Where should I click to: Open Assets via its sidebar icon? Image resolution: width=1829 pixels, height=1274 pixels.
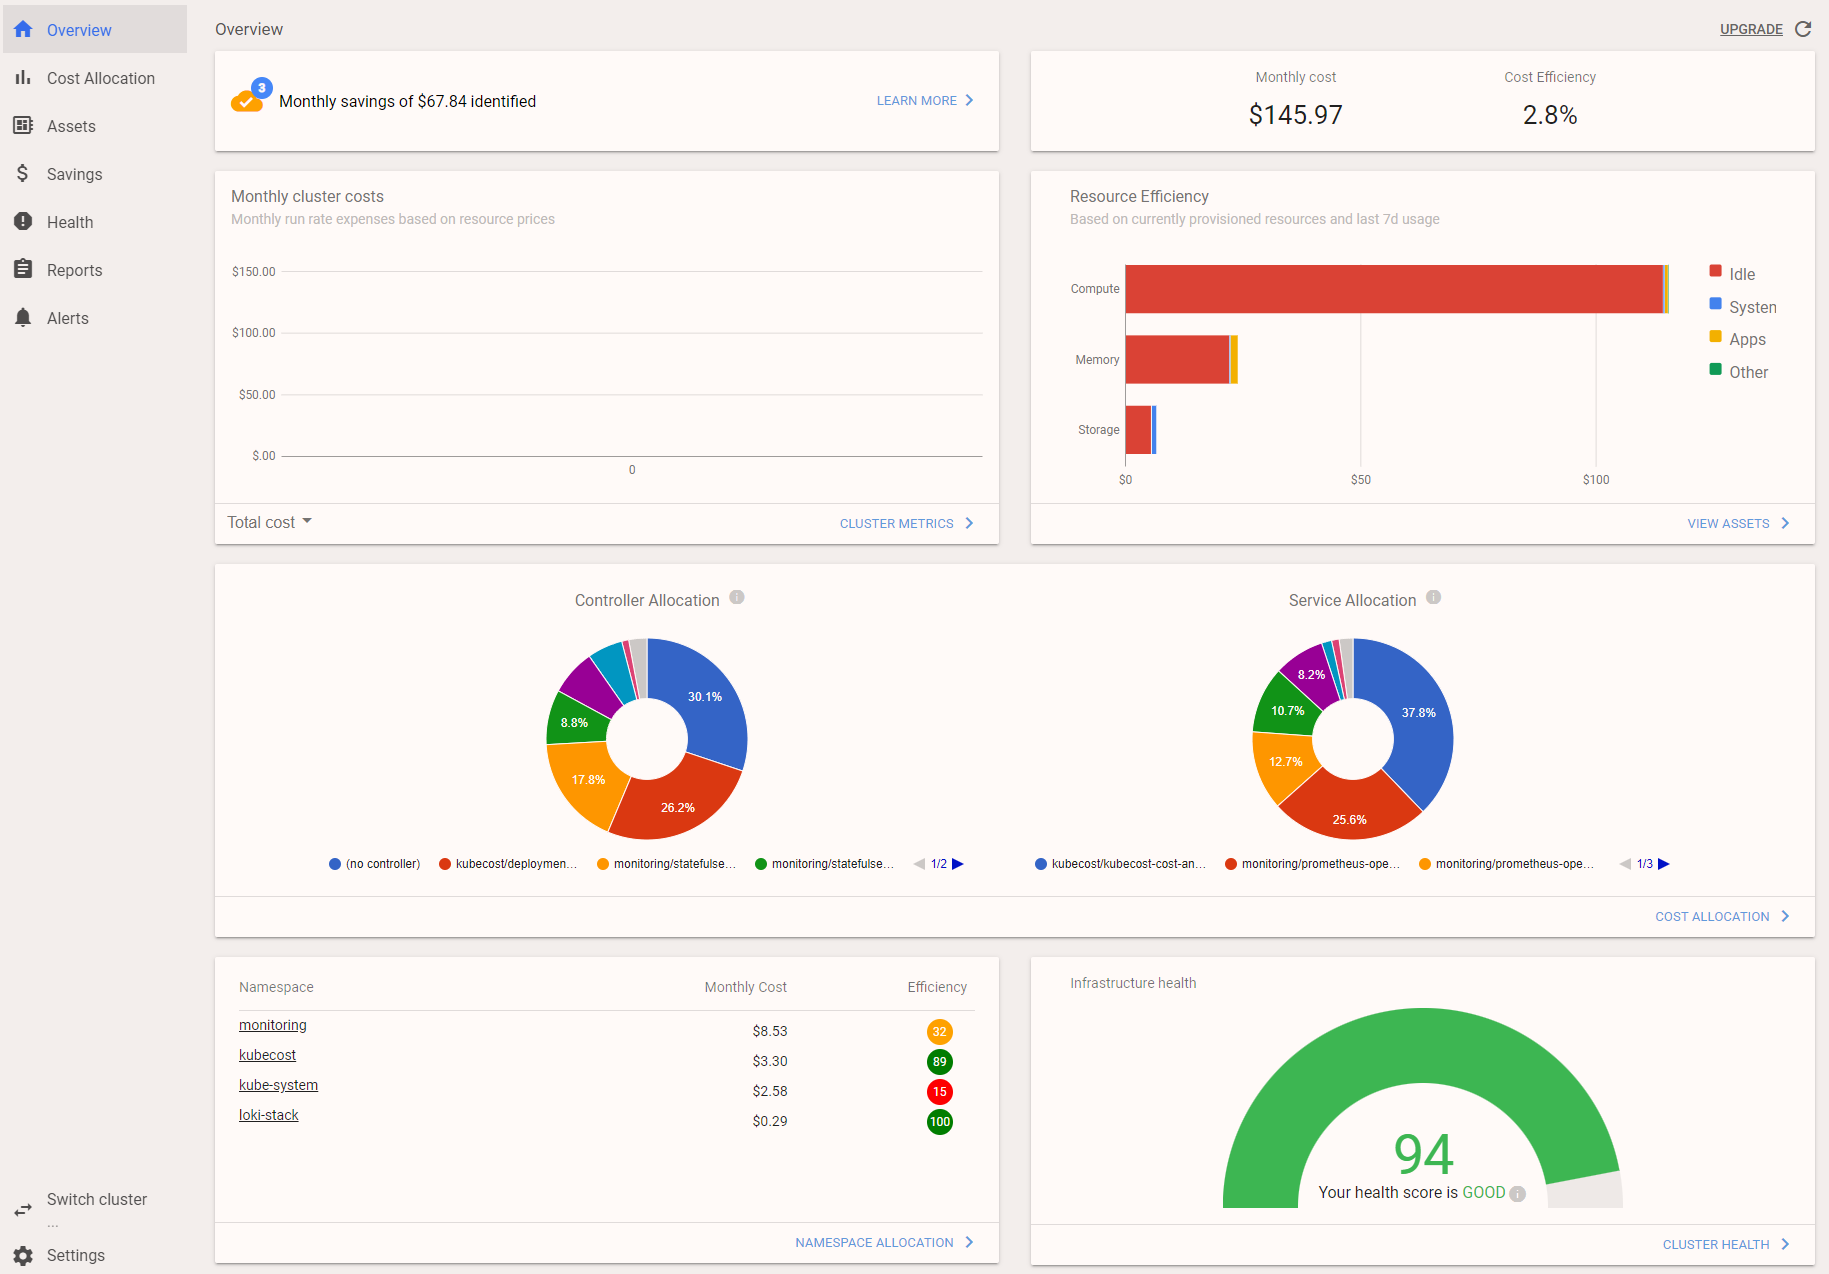(22, 125)
